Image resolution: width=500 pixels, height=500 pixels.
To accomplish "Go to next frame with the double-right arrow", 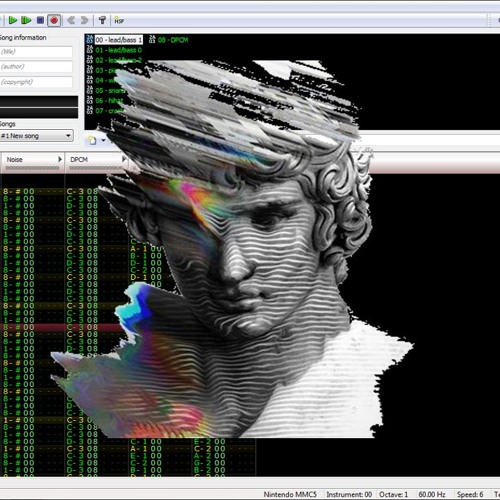I will (x=84, y=21).
